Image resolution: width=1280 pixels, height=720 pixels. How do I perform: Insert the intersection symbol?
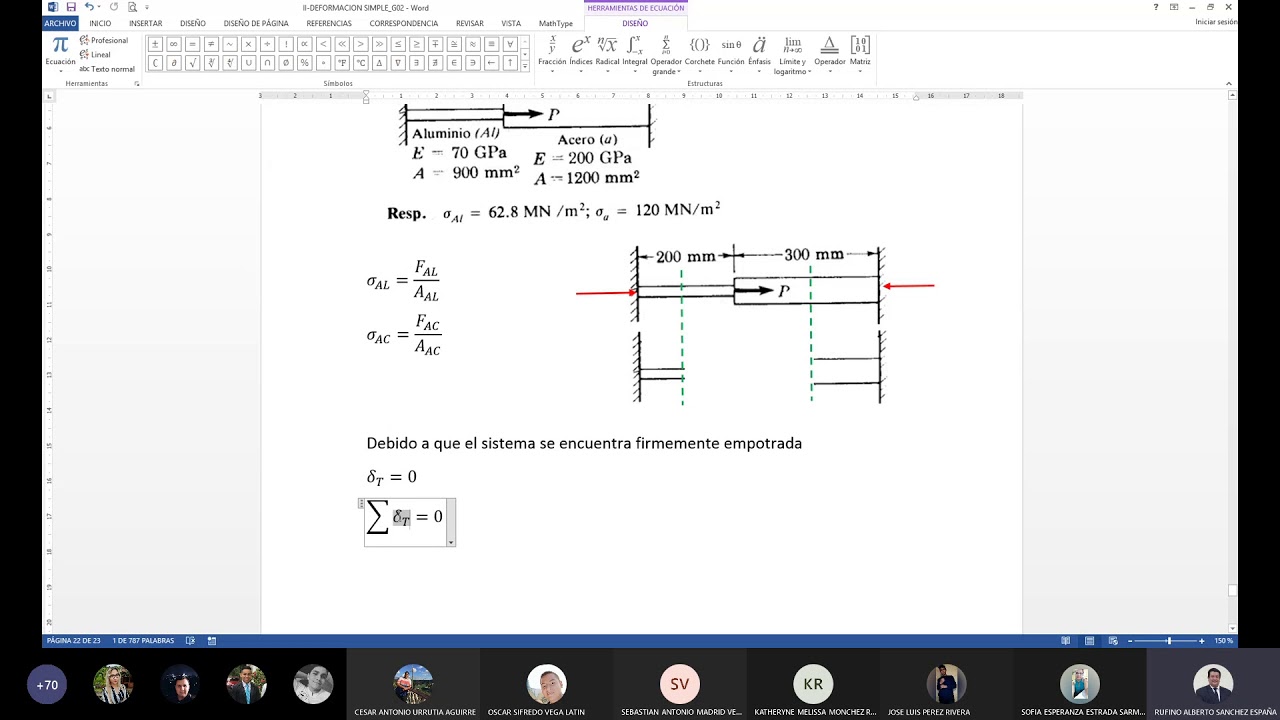point(267,63)
